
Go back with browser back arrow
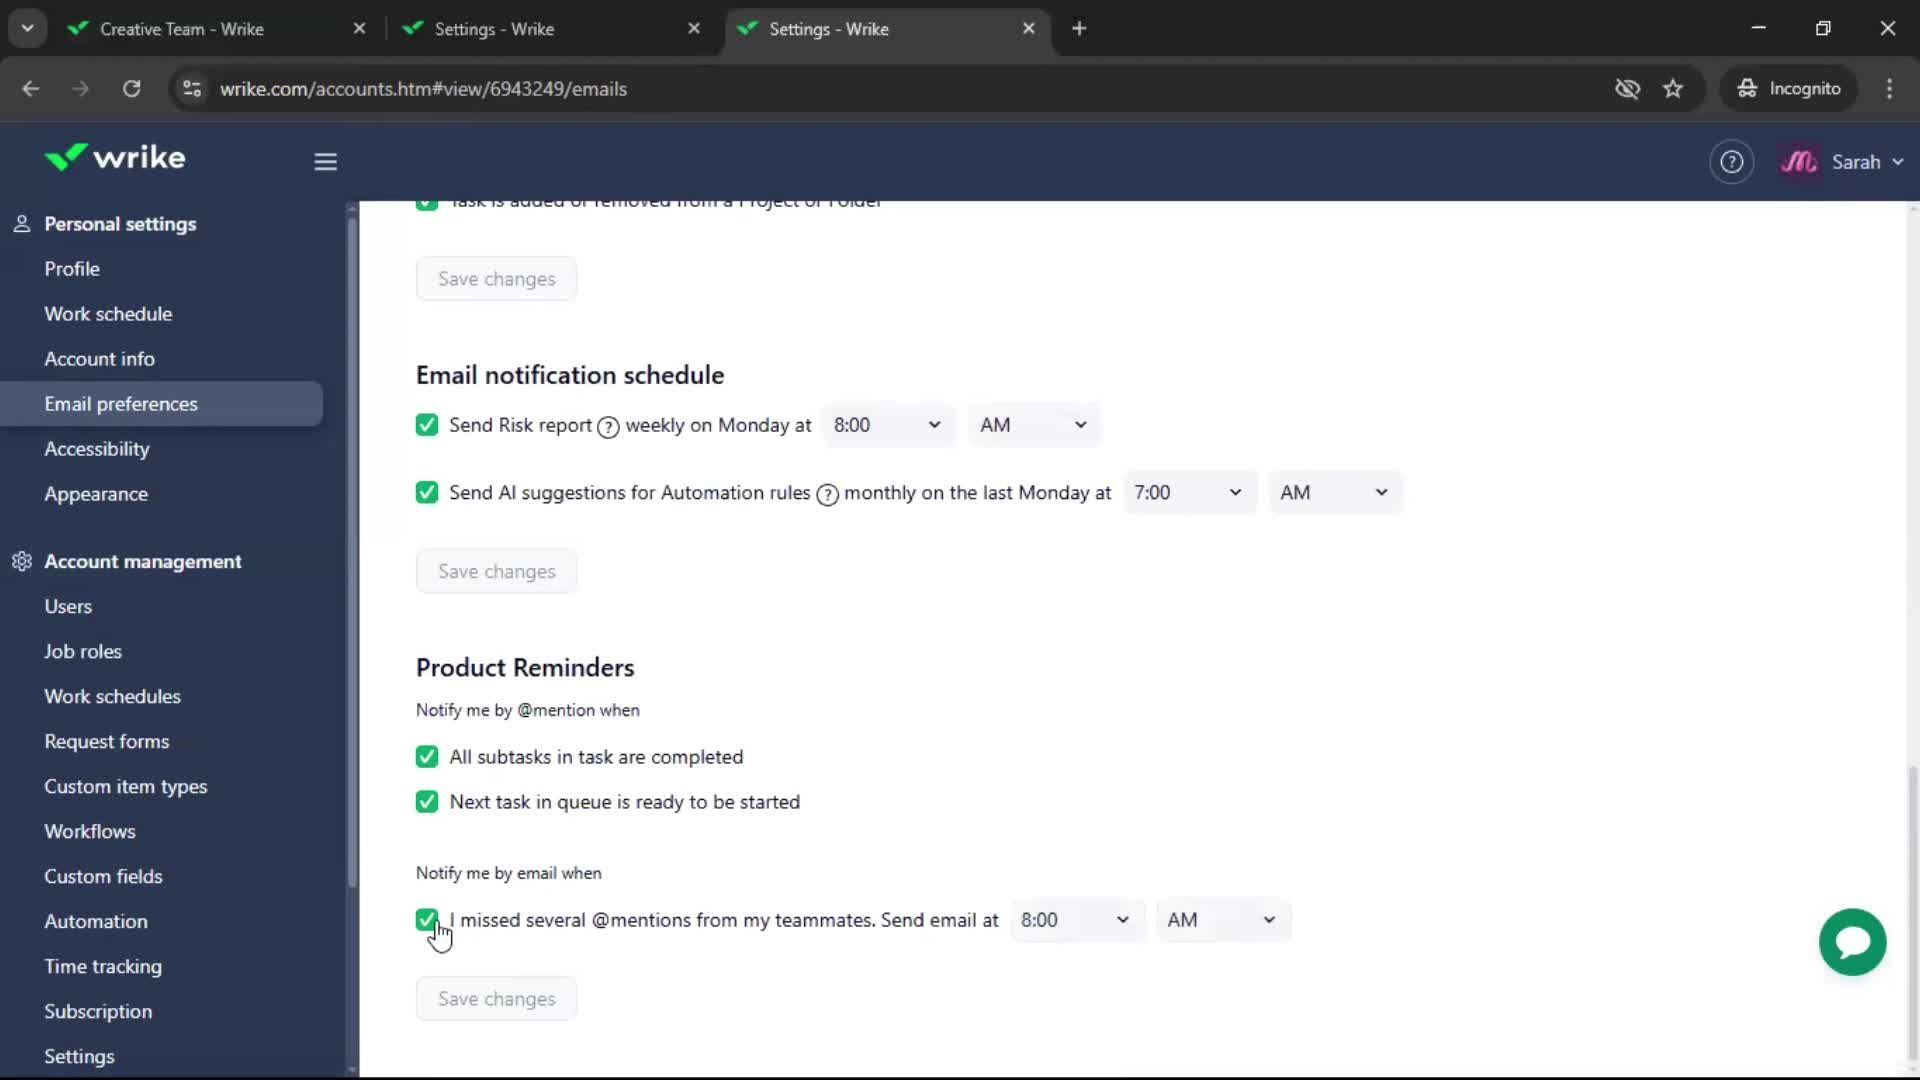pos(31,89)
